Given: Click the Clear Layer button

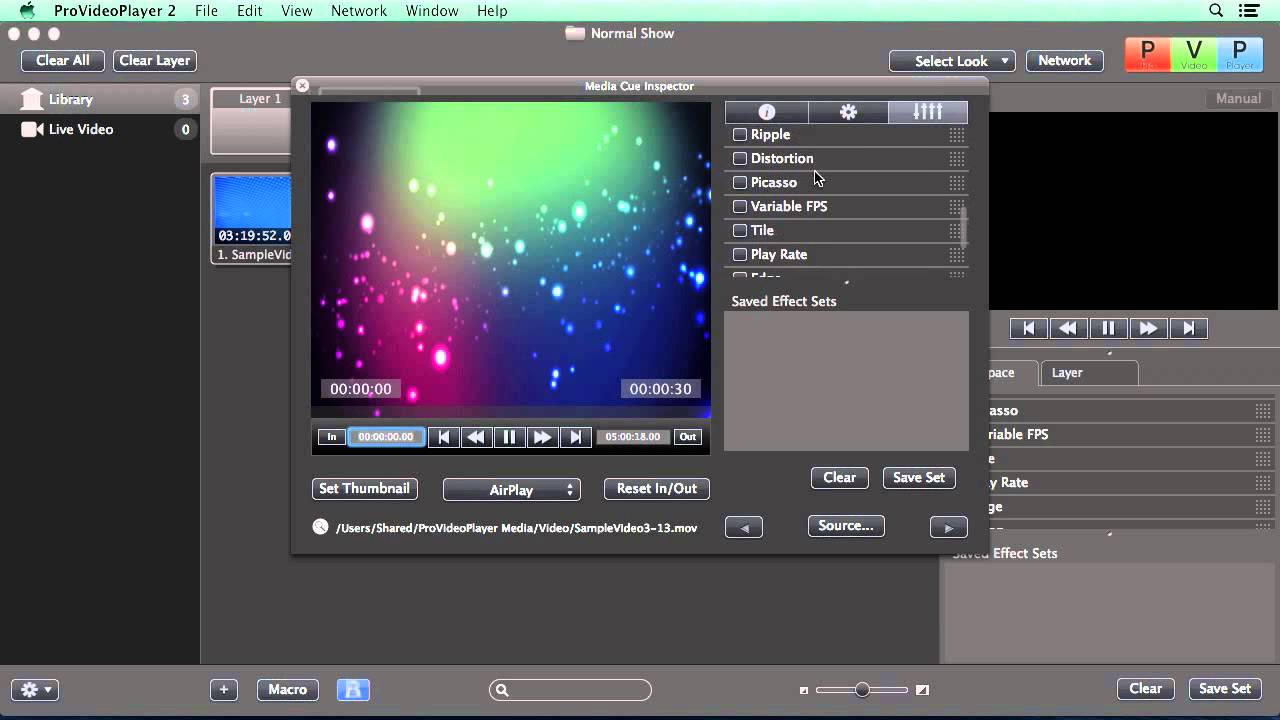Looking at the screenshot, I should click(x=155, y=60).
